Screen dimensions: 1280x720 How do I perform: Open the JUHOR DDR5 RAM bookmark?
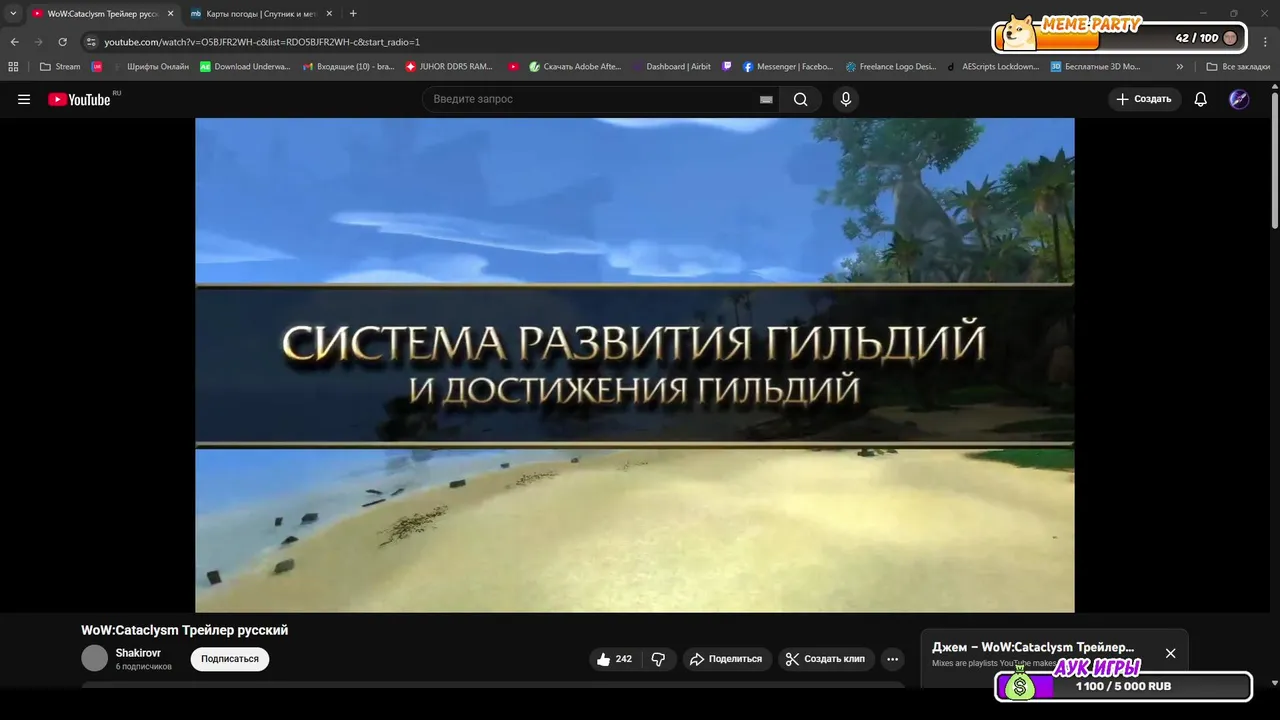[x=451, y=67]
